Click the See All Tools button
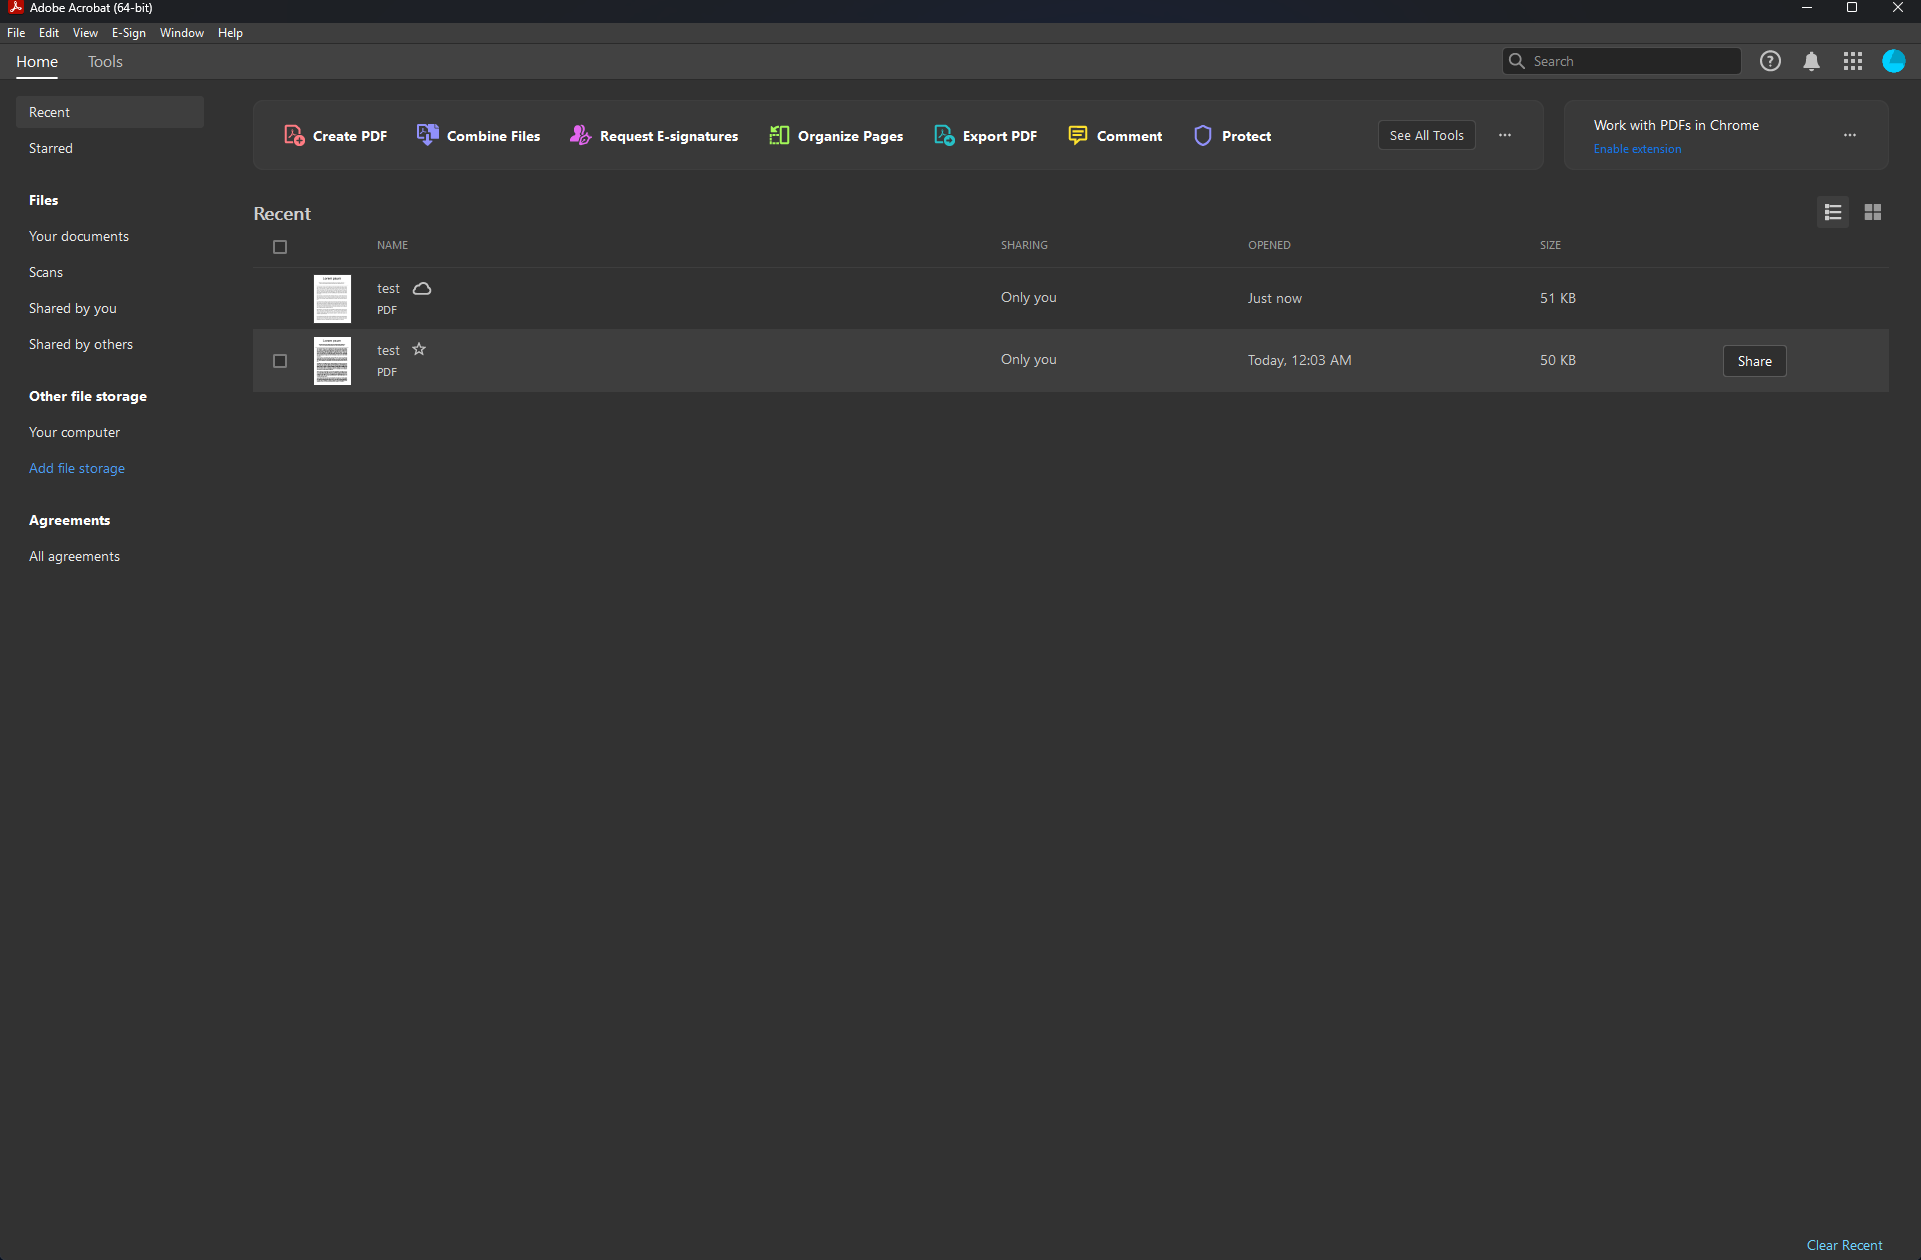 (1426, 135)
